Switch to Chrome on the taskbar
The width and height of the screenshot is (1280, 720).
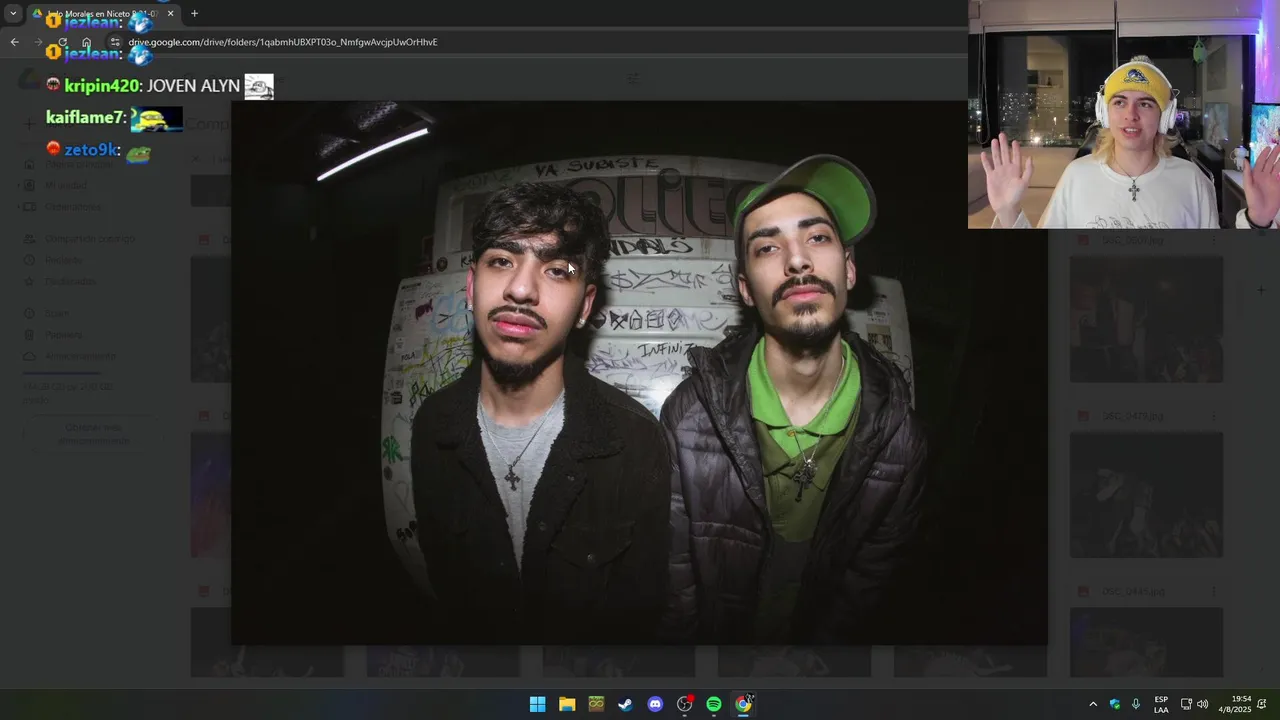click(x=744, y=704)
